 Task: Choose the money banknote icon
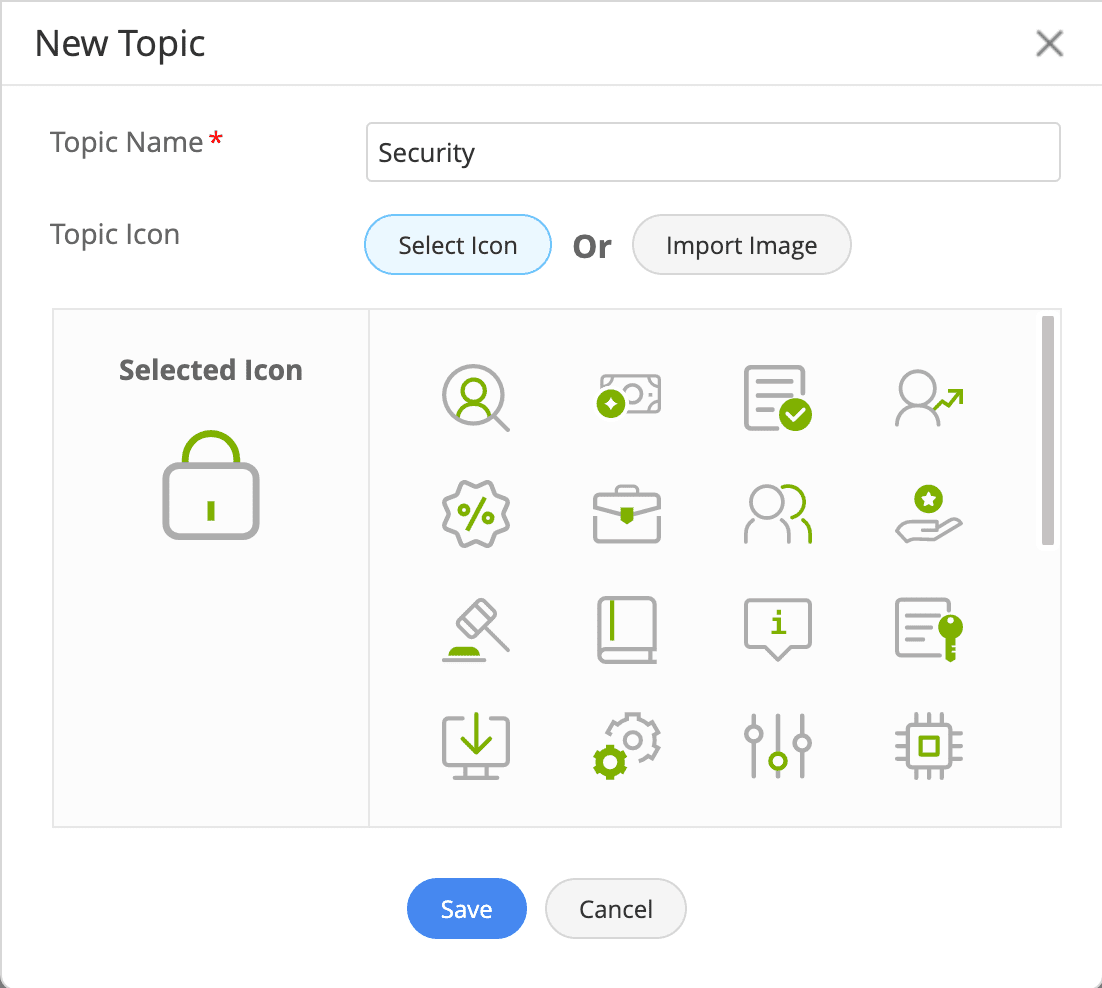pos(627,396)
